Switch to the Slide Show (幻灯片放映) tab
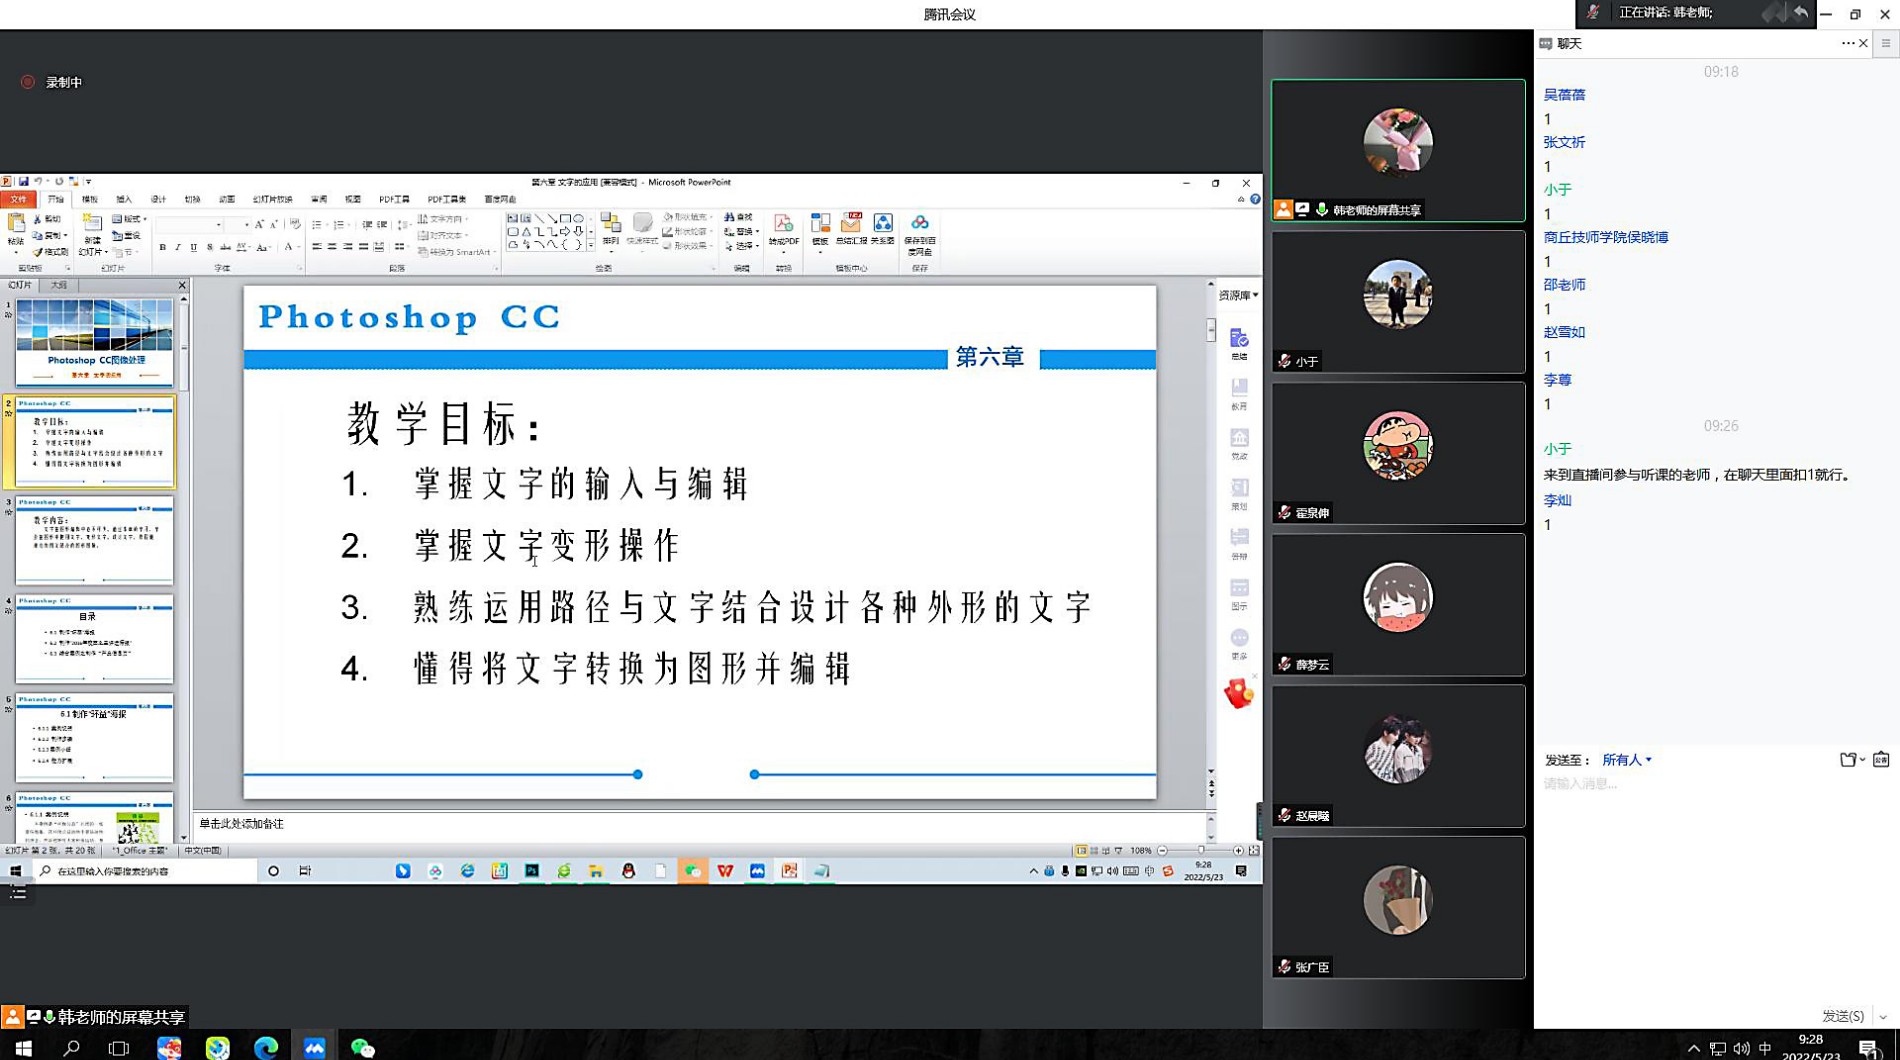The height and width of the screenshot is (1060, 1900). coord(272,199)
